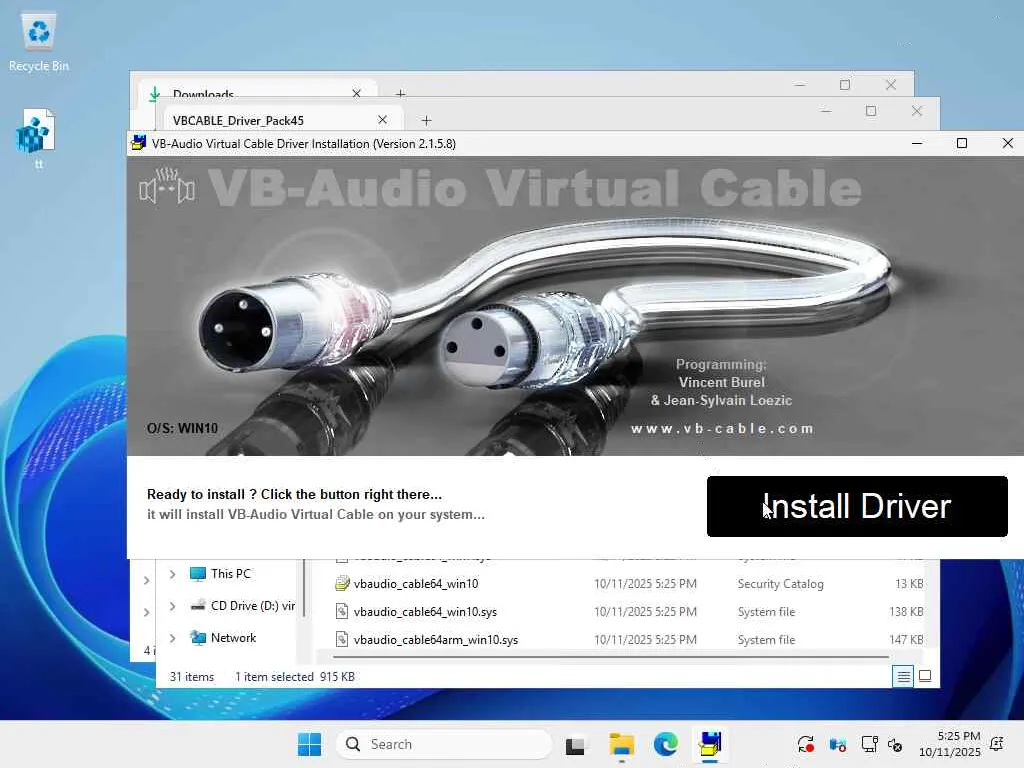Activate VB-Cable installer taskbar icon
1024x768 pixels.
coord(710,744)
